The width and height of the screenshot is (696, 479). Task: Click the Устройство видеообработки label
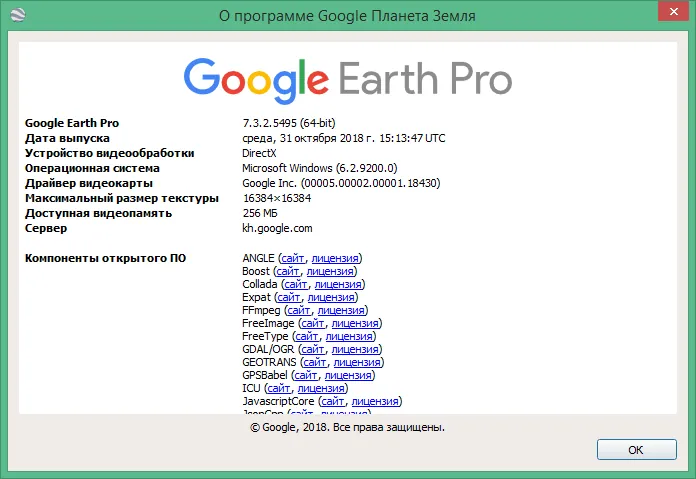coord(110,153)
